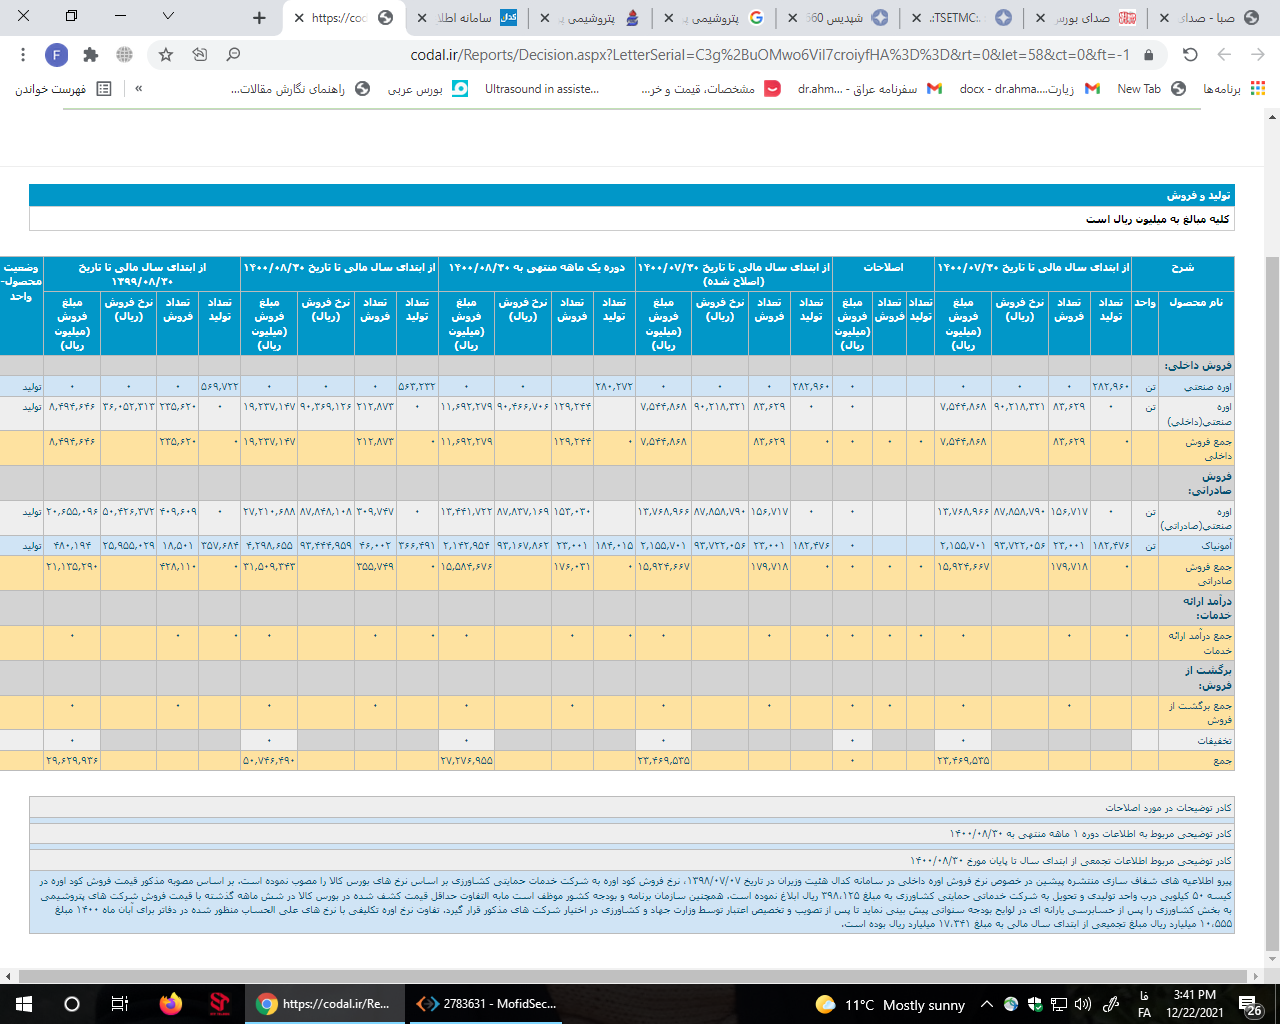Open the notification center with 26 alerts
The height and width of the screenshot is (1024, 1280).
point(1250,1005)
